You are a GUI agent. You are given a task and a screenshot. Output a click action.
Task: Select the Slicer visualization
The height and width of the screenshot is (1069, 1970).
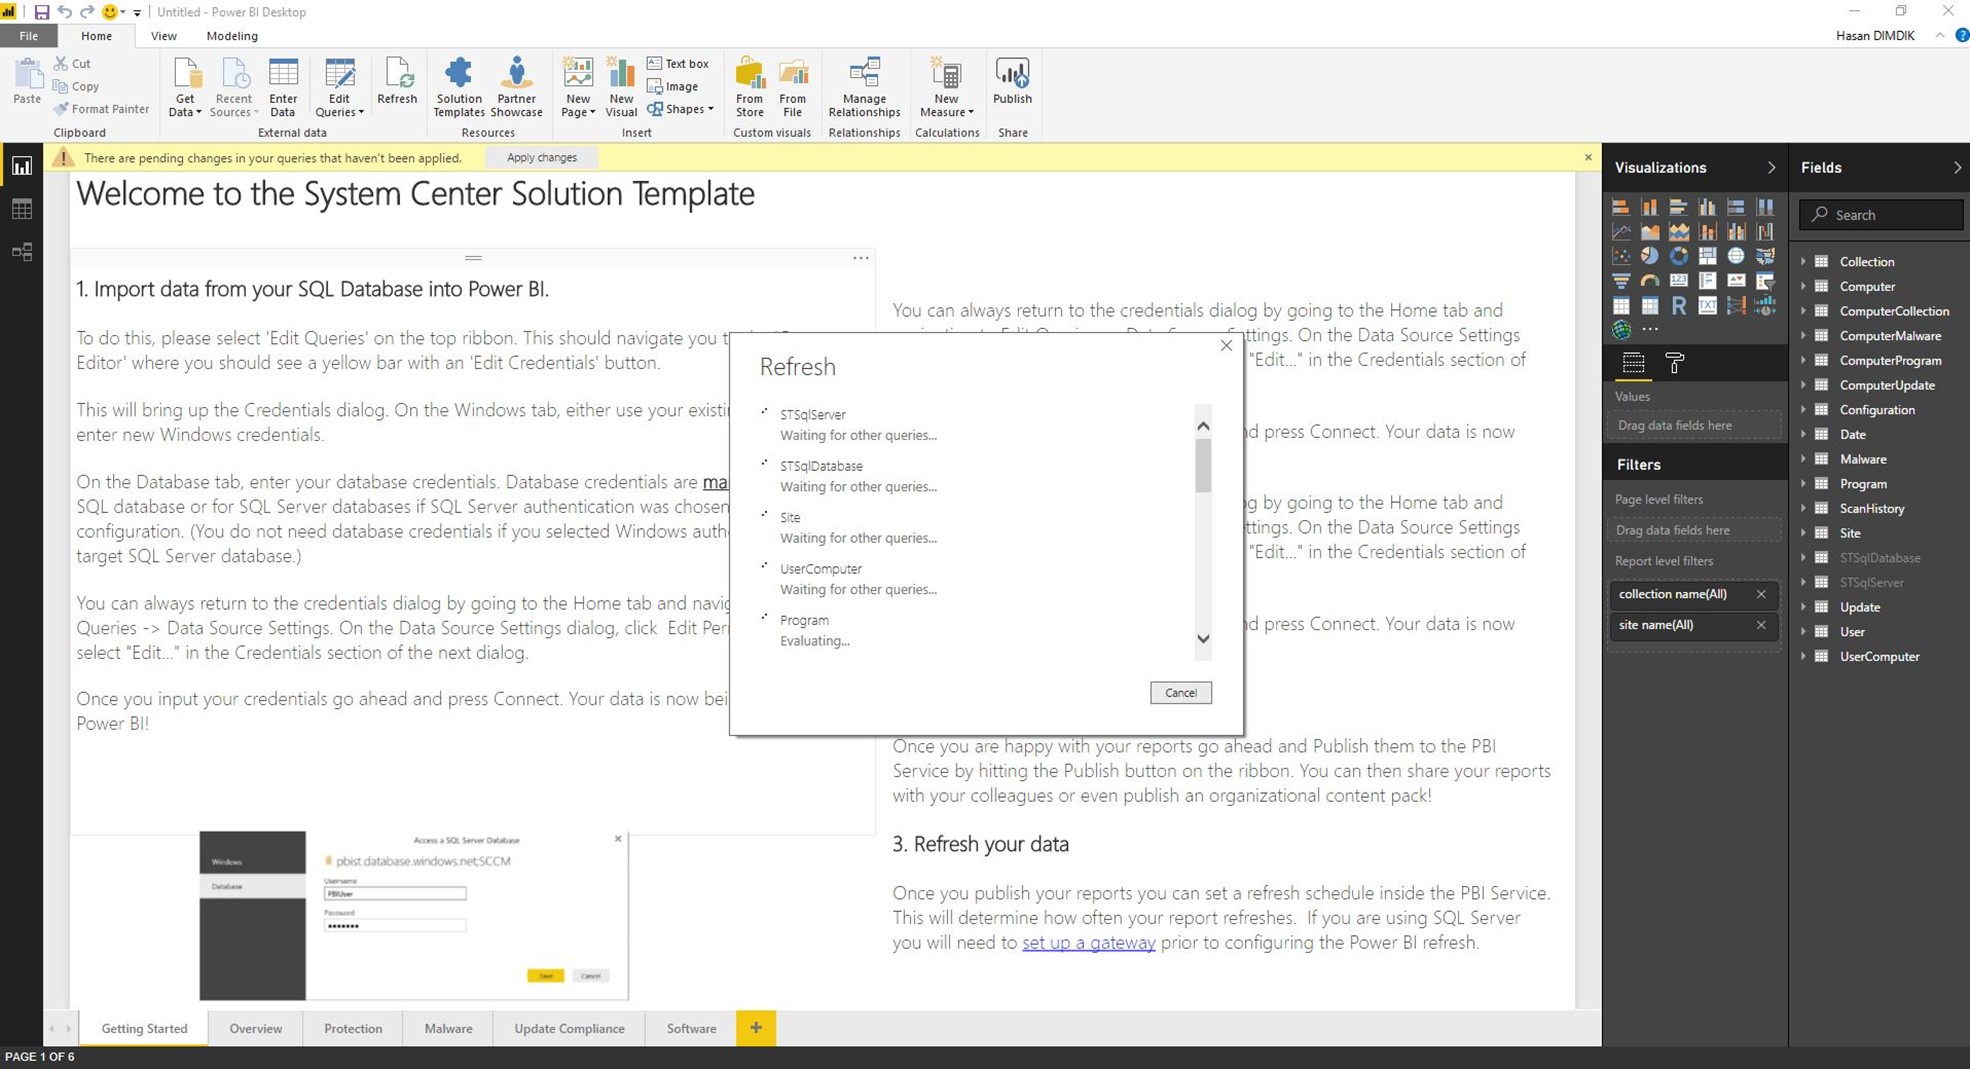[x=1765, y=281]
